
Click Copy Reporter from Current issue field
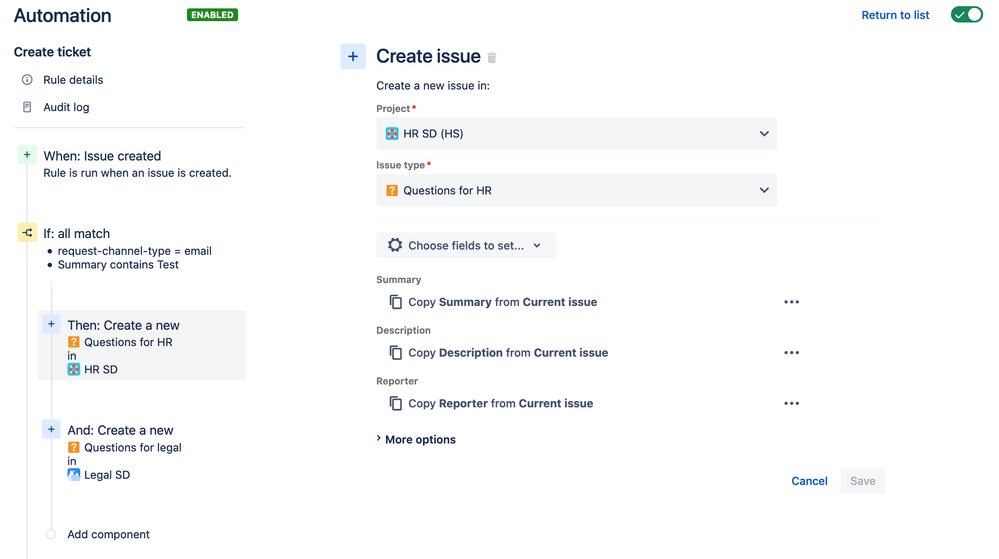point(501,403)
